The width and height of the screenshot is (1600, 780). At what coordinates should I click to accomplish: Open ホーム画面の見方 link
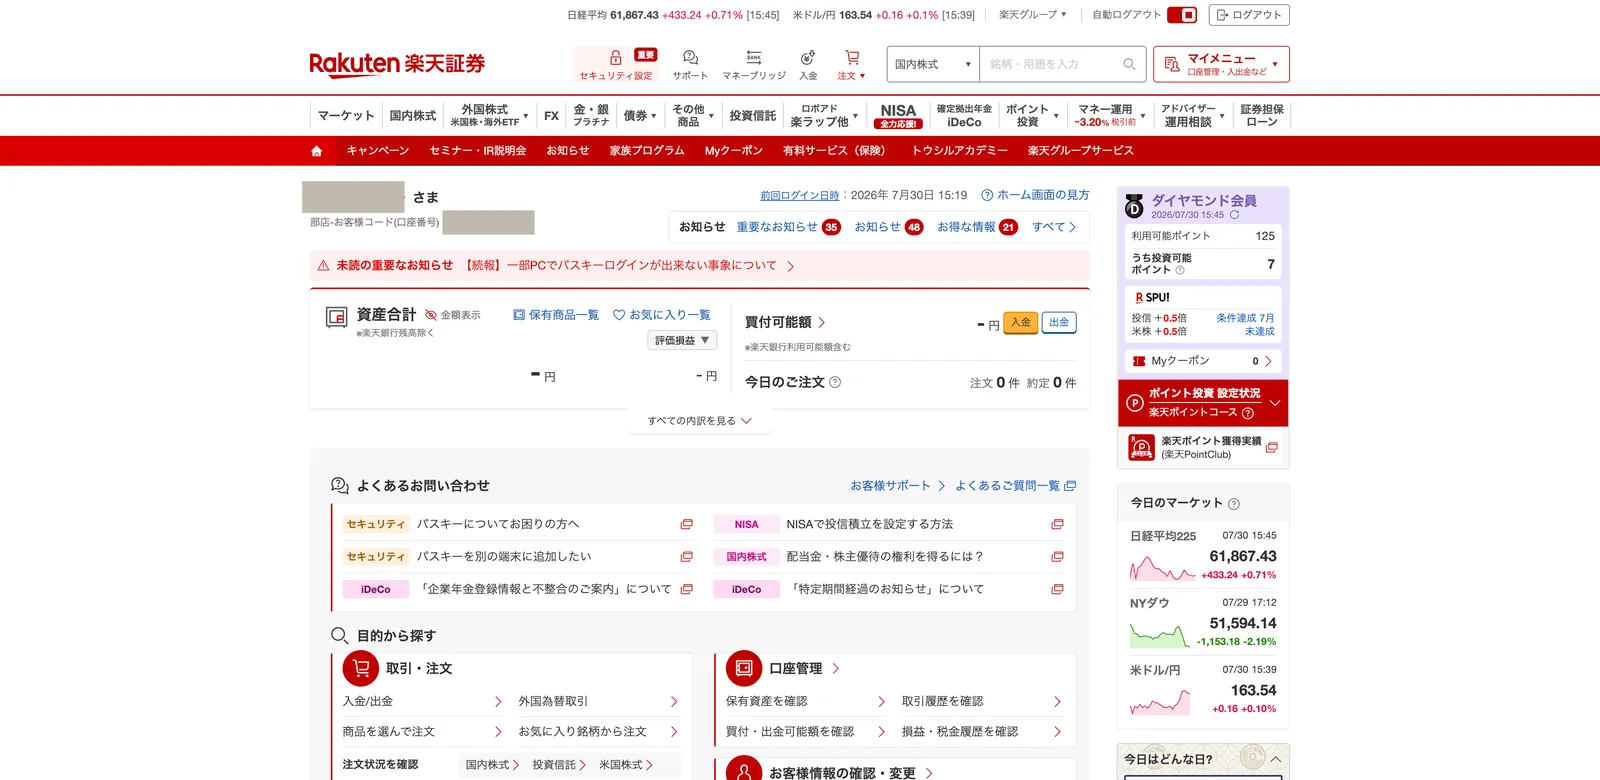pyautogui.click(x=1035, y=195)
